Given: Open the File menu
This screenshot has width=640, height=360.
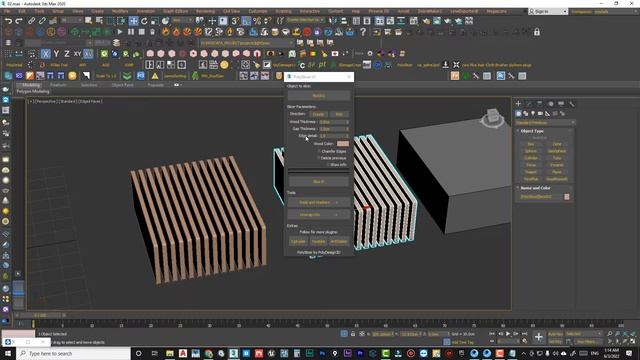Looking at the screenshot, I should [7, 11].
